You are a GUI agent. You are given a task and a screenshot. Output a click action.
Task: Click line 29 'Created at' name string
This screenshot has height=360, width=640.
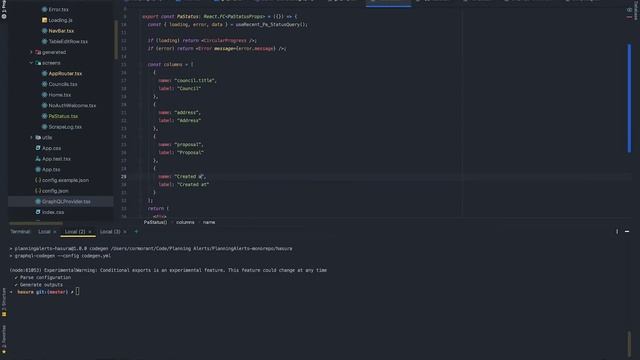pos(190,176)
